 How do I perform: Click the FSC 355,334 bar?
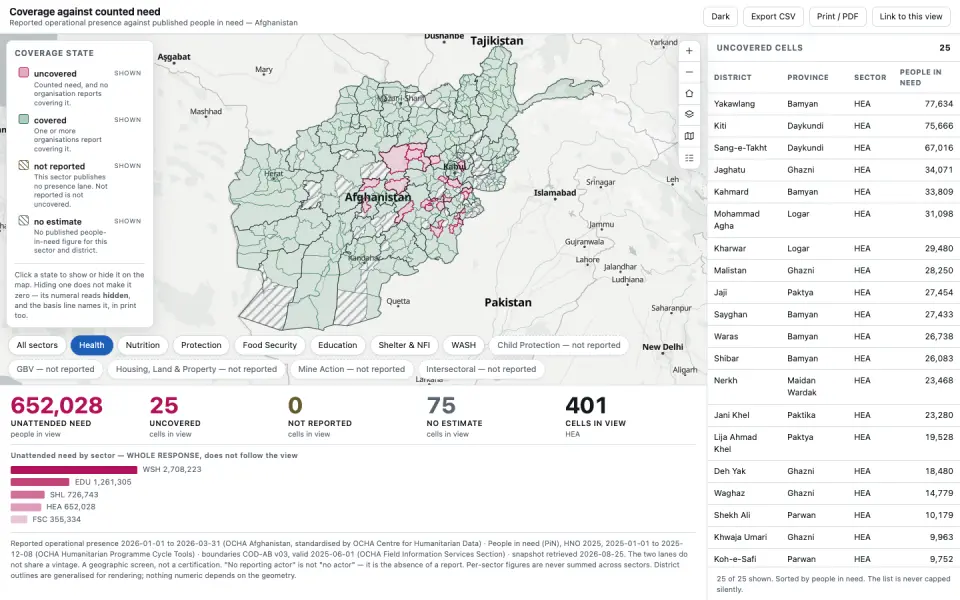coord(19,520)
